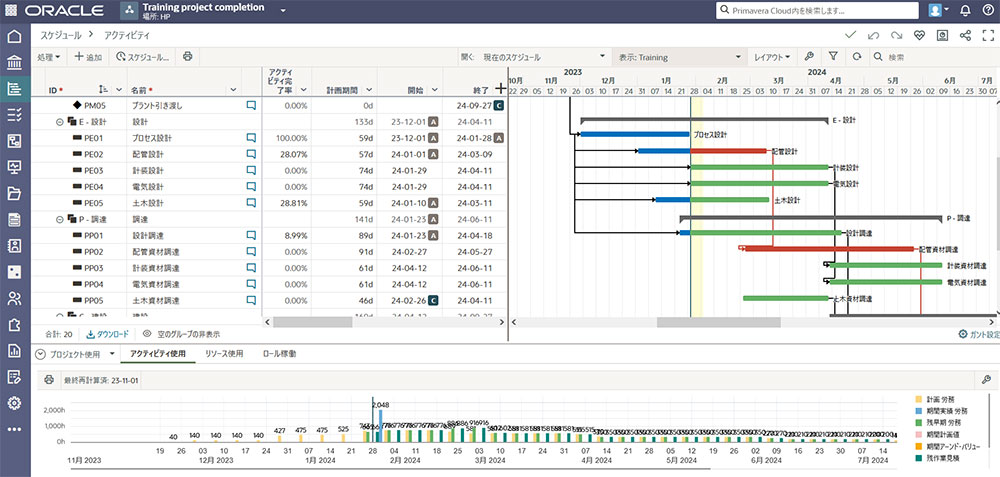Select the schedule Gantt sidebar icon
The height and width of the screenshot is (477, 1000).
[14, 89]
